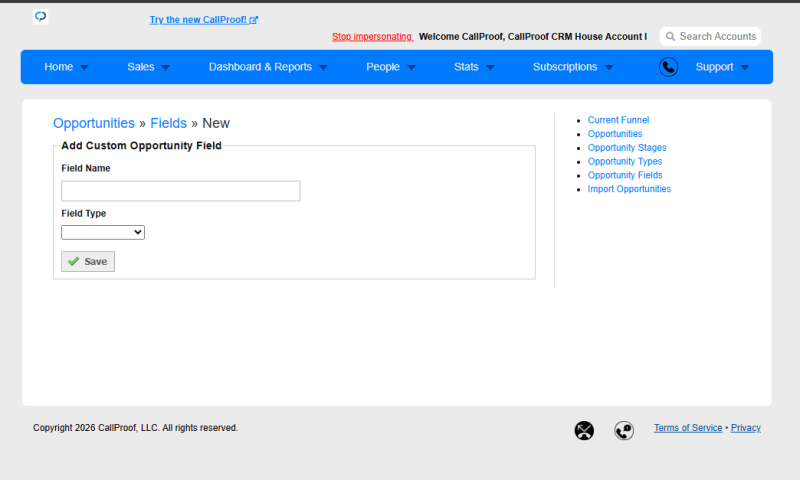This screenshot has width=800, height=480.
Task: Expand the Stats dropdown arrow
Action: [490, 67]
